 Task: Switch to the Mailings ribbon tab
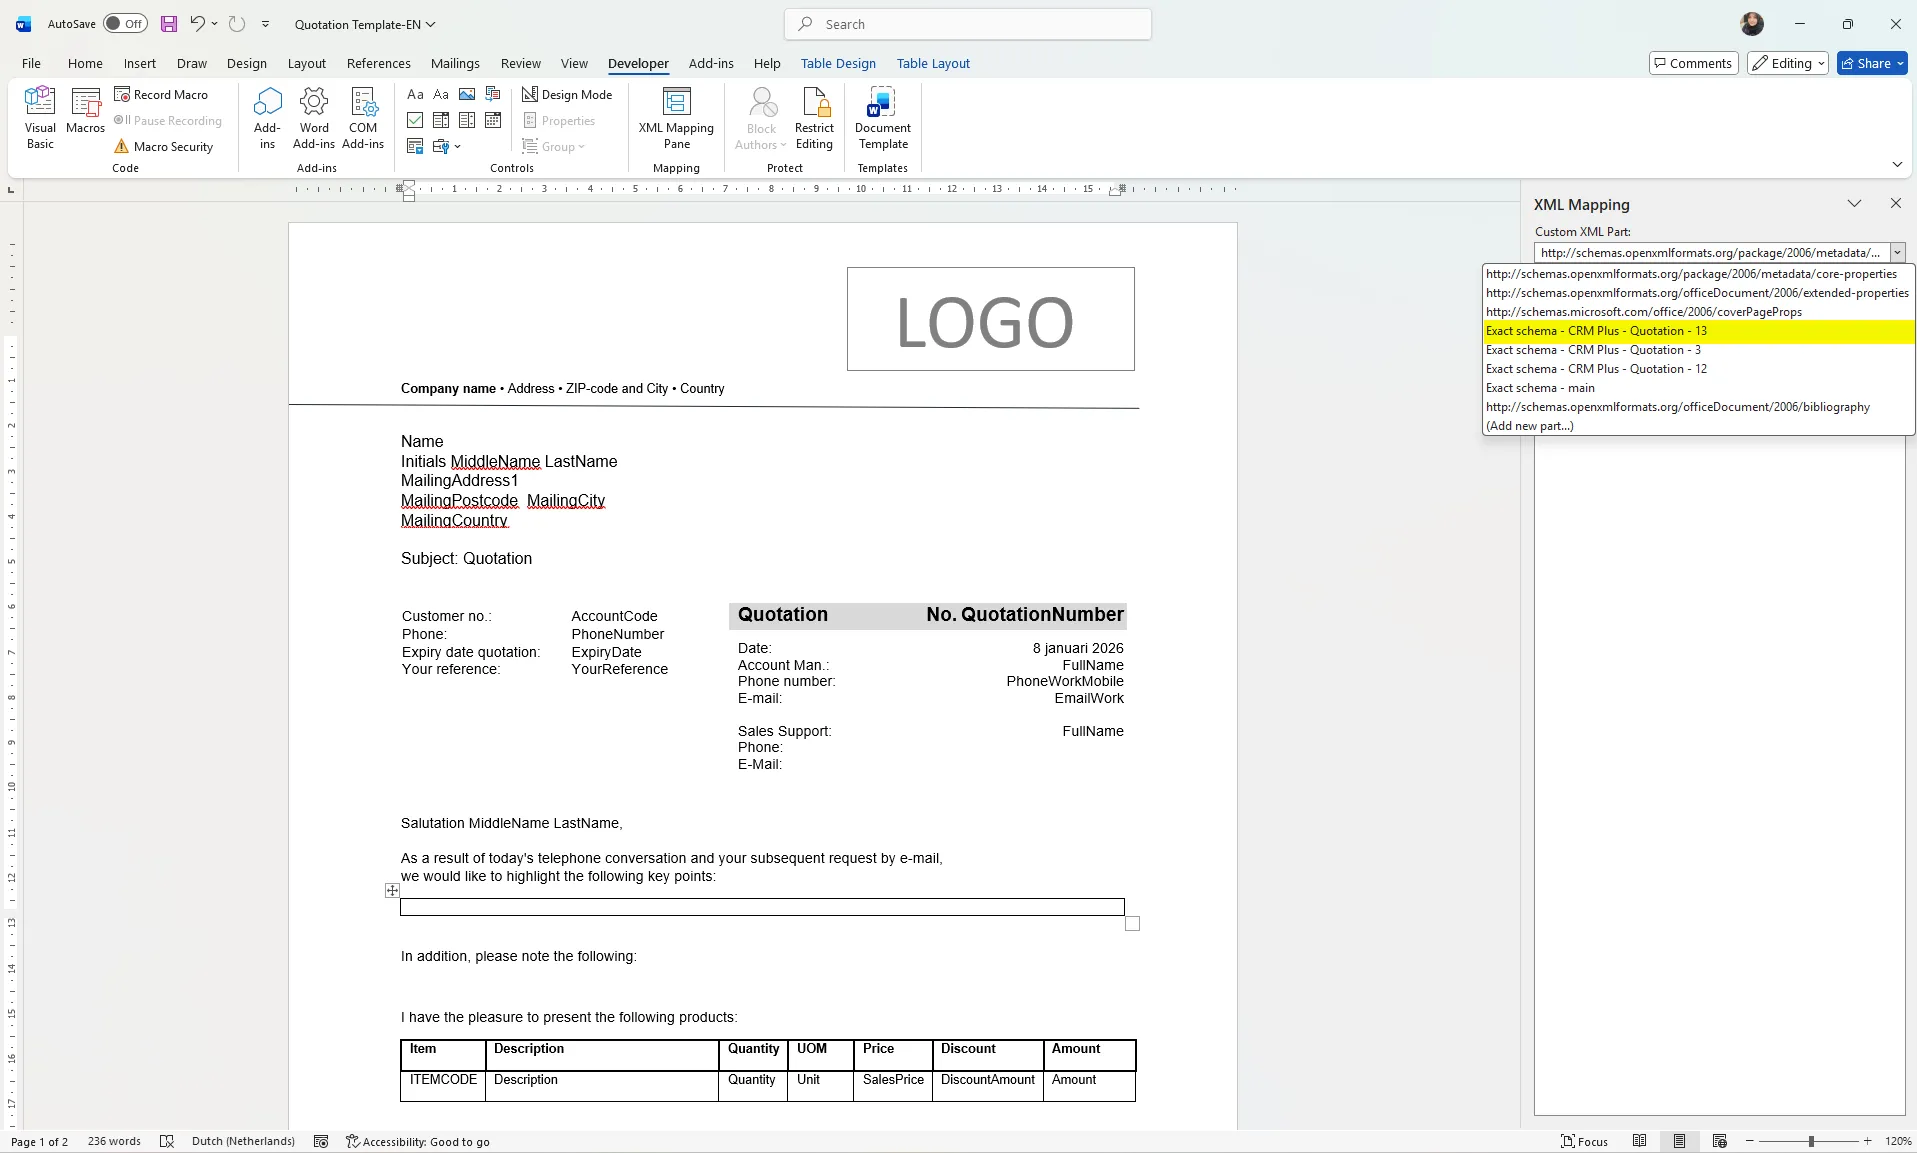pyautogui.click(x=455, y=63)
